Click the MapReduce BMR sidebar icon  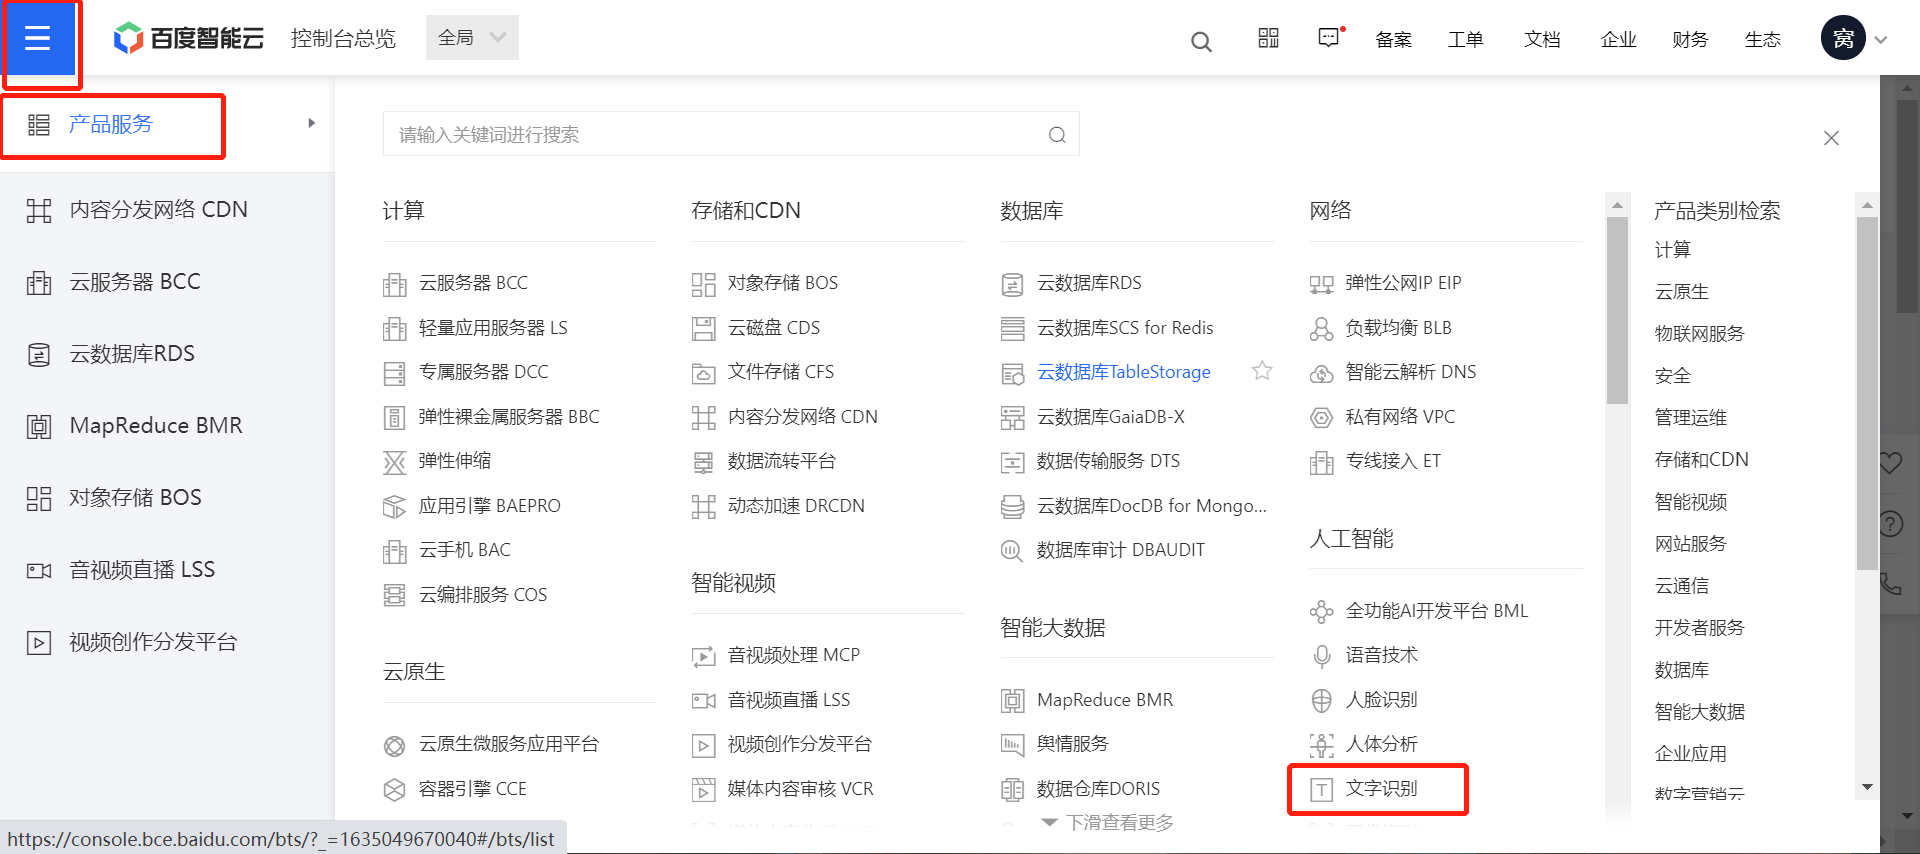click(x=39, y=426)
